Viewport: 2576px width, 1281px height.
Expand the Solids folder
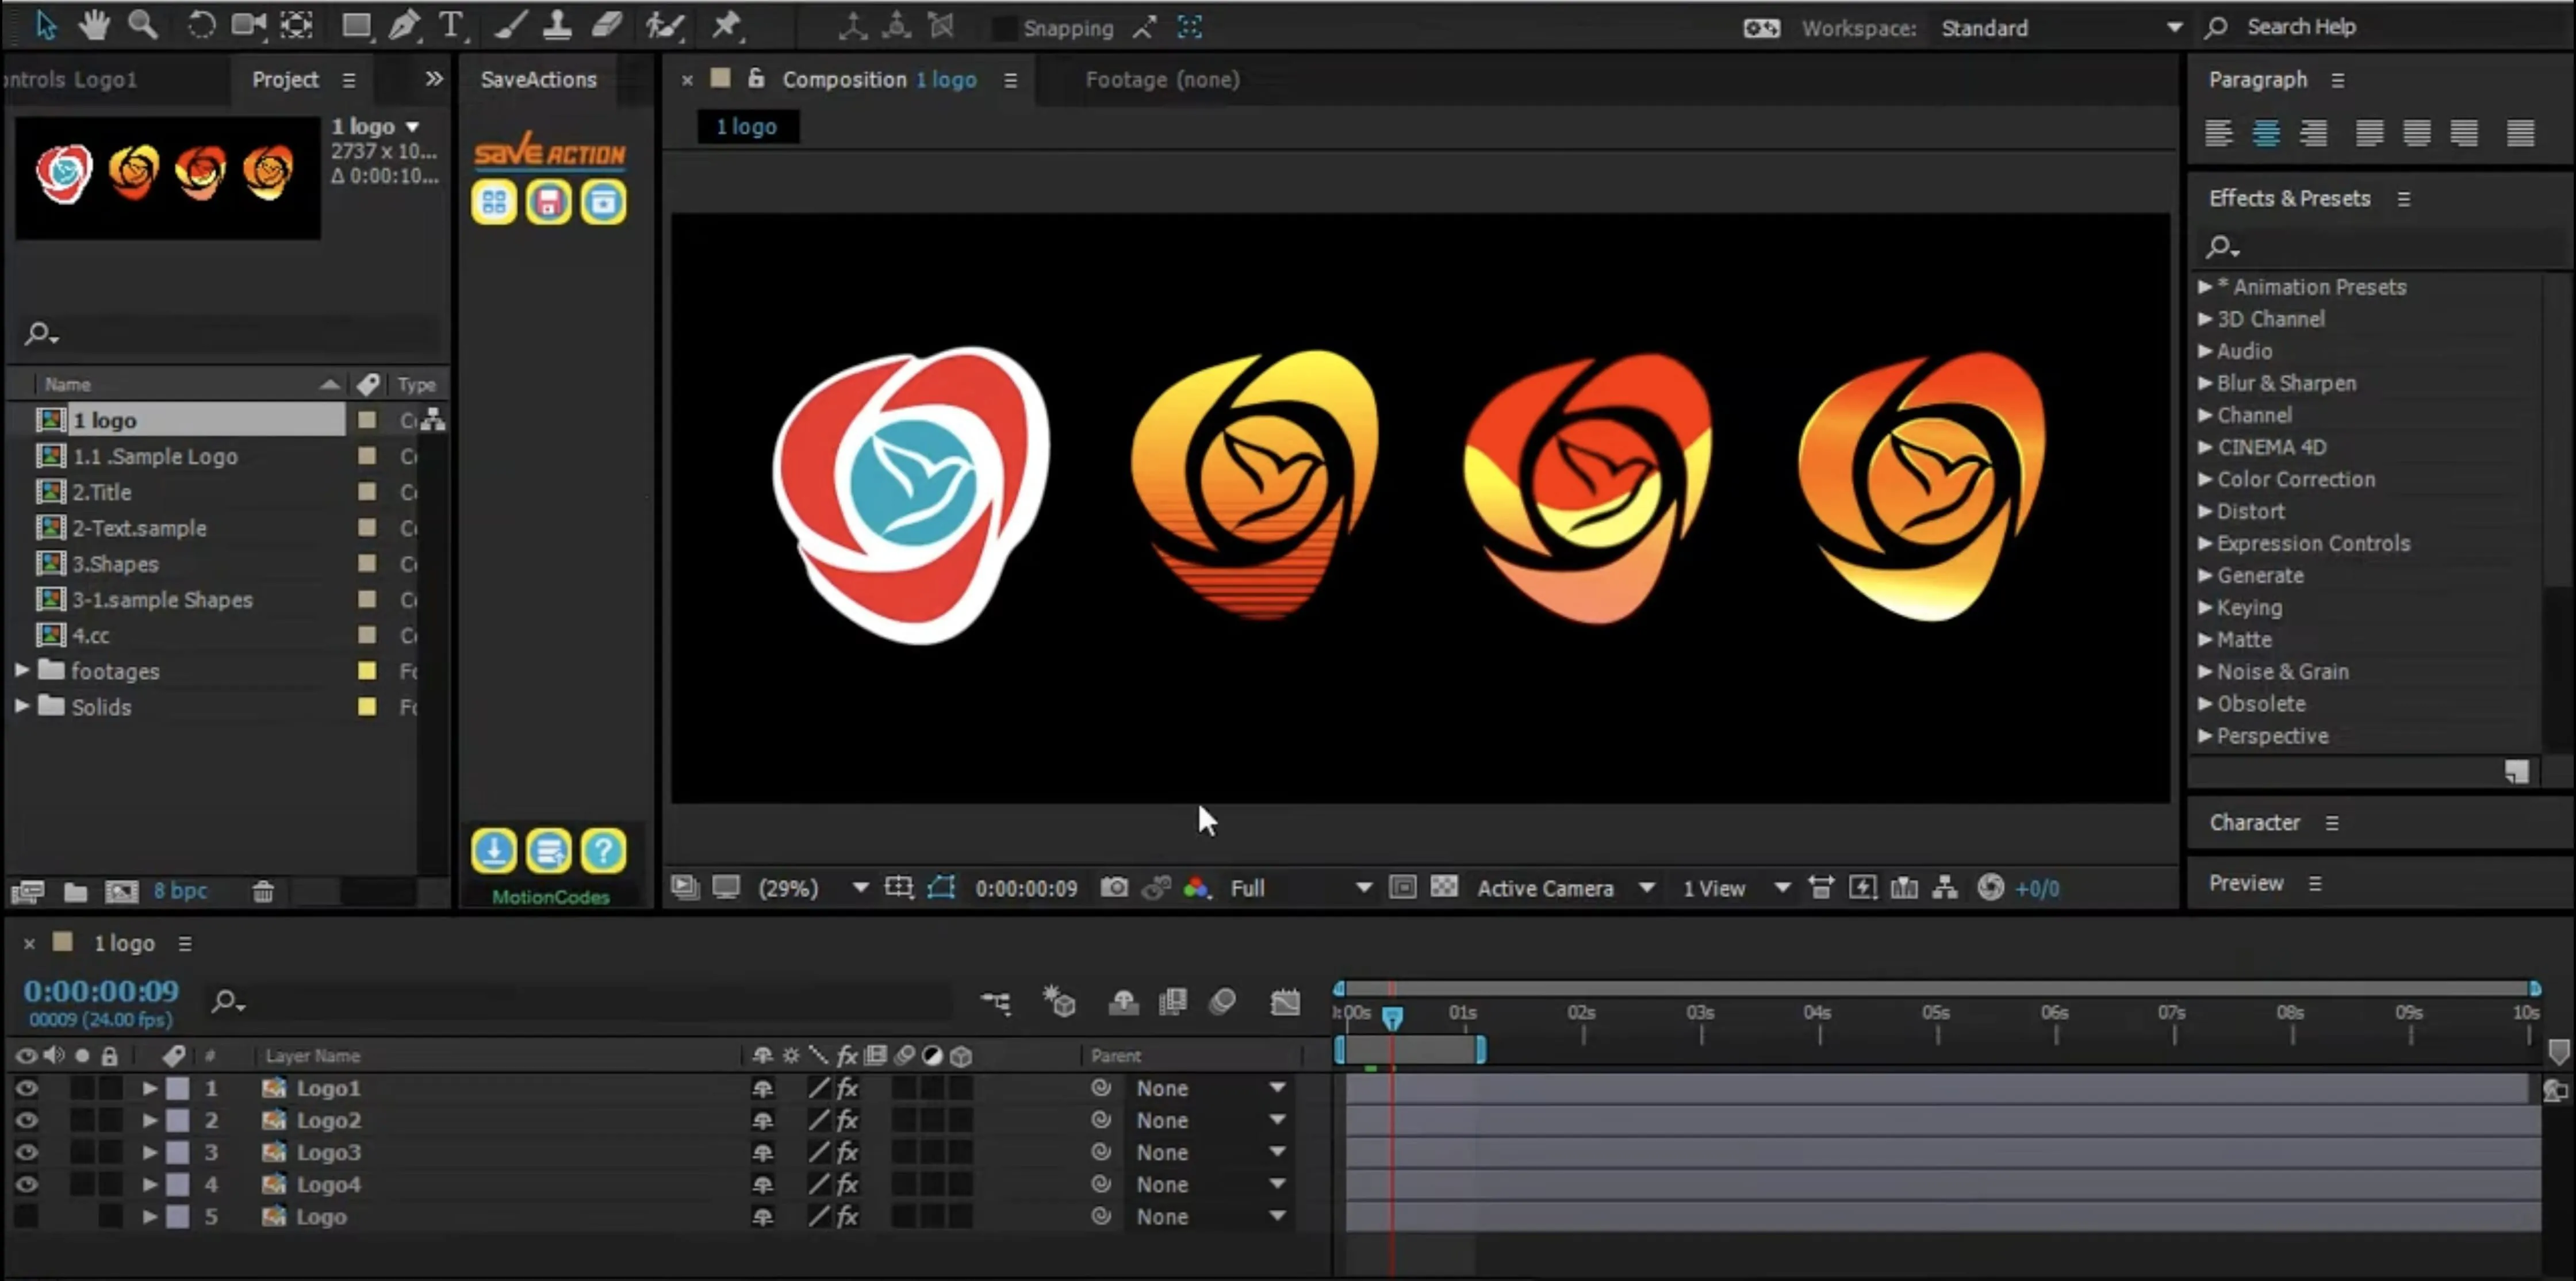[x=21, y=706]
